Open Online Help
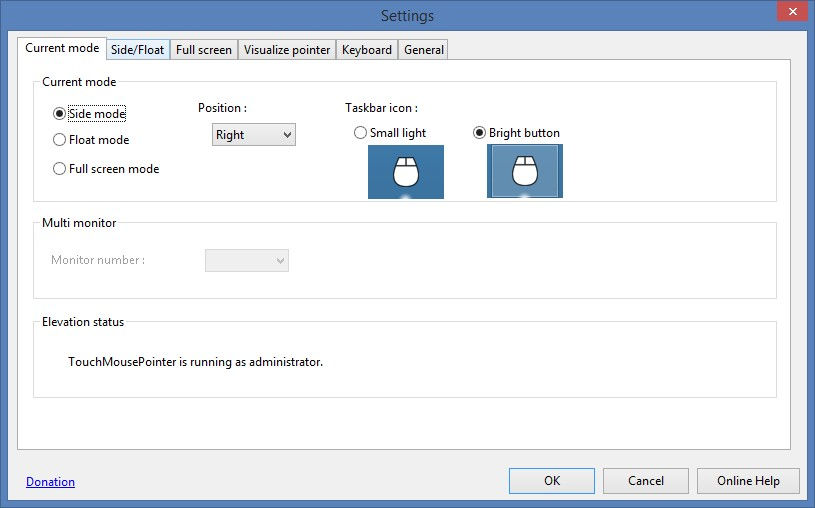Screen dimensions: 815x508 click(x=748, y=481)
